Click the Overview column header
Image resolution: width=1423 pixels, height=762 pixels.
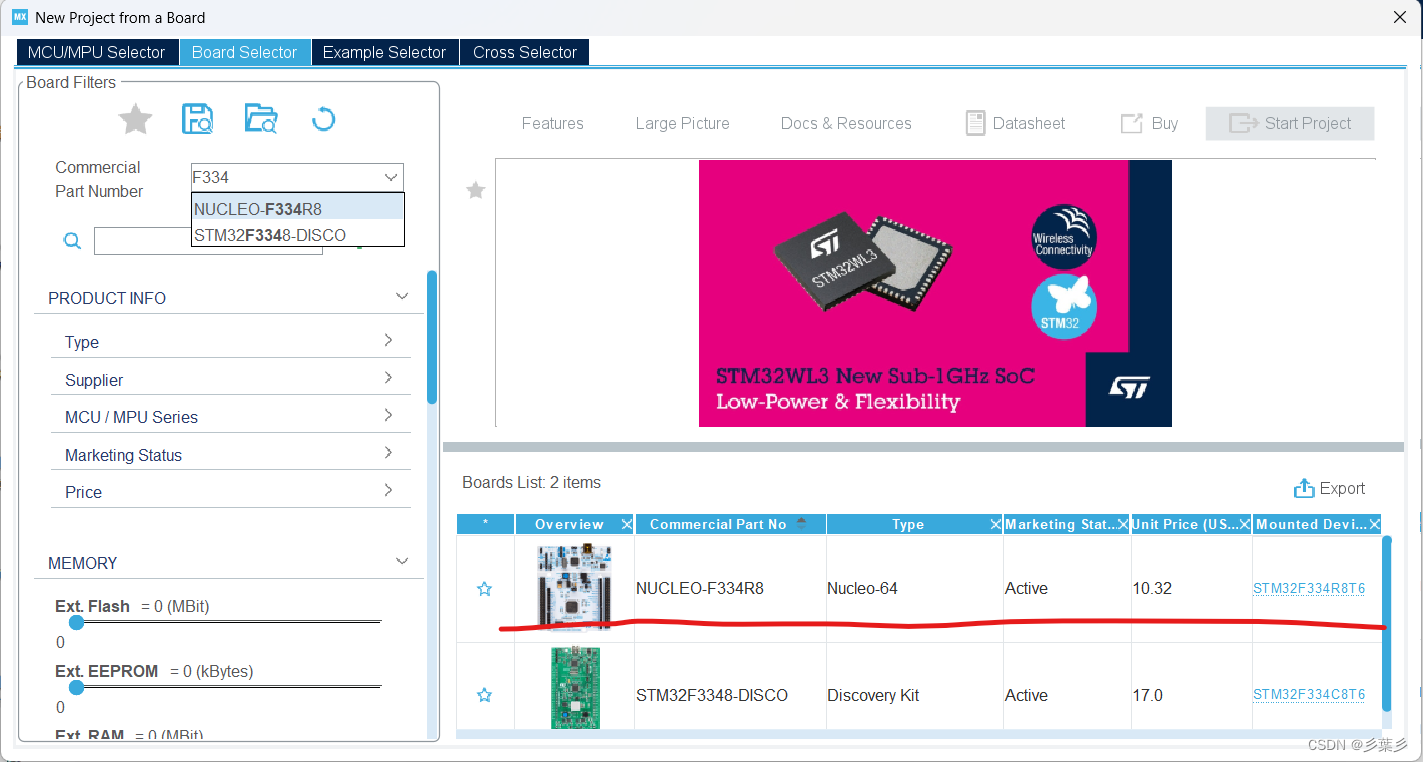pyautogui.click(x=568, y=524)
